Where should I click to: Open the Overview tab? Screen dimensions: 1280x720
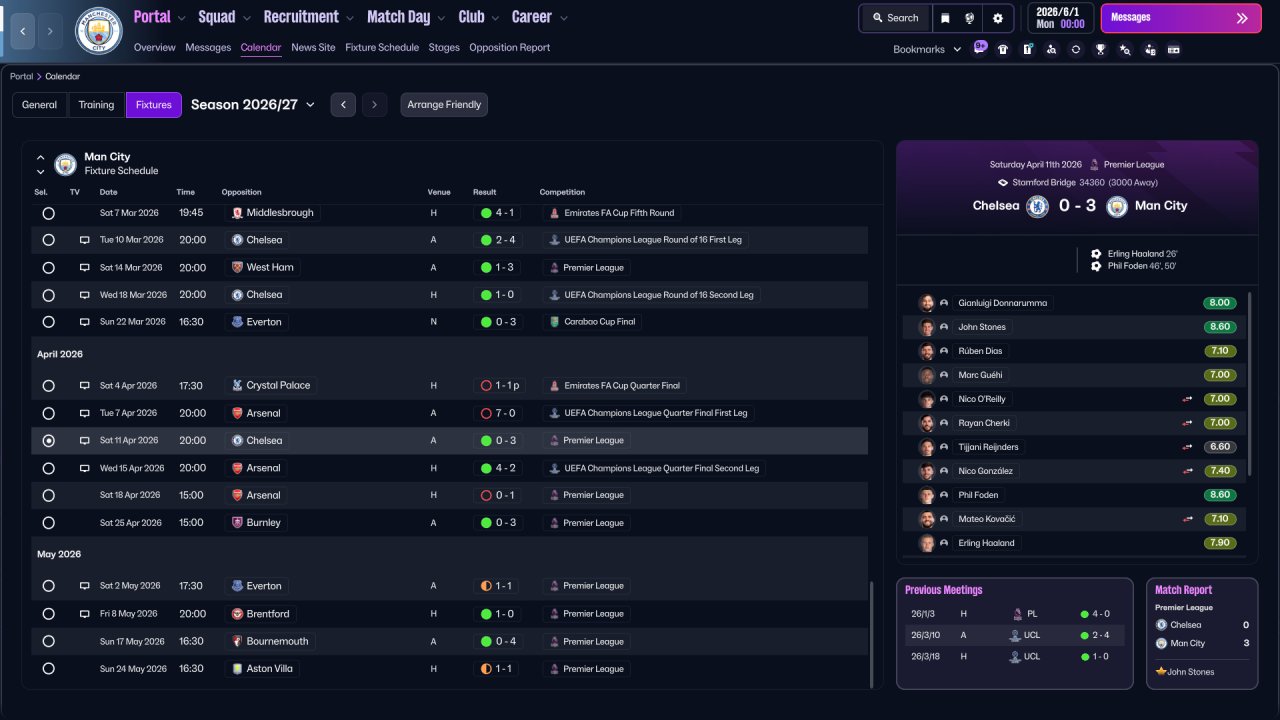coord(154,48)
